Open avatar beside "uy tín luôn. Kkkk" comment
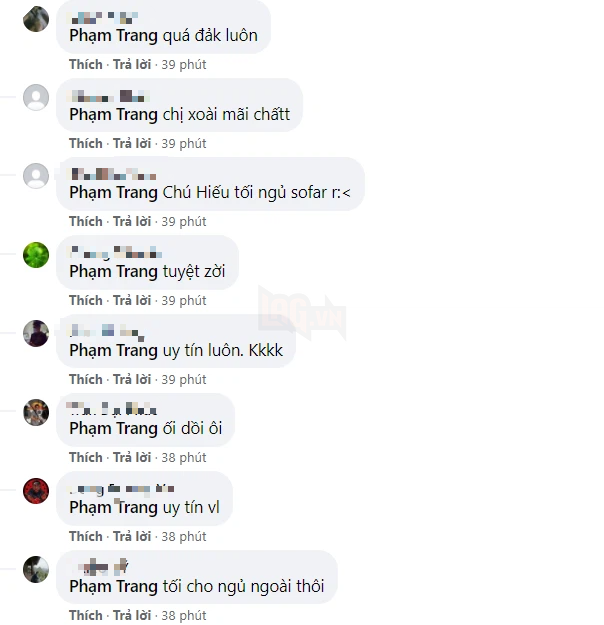The height and width of the screenshot is (625, 604). [36, 333]
